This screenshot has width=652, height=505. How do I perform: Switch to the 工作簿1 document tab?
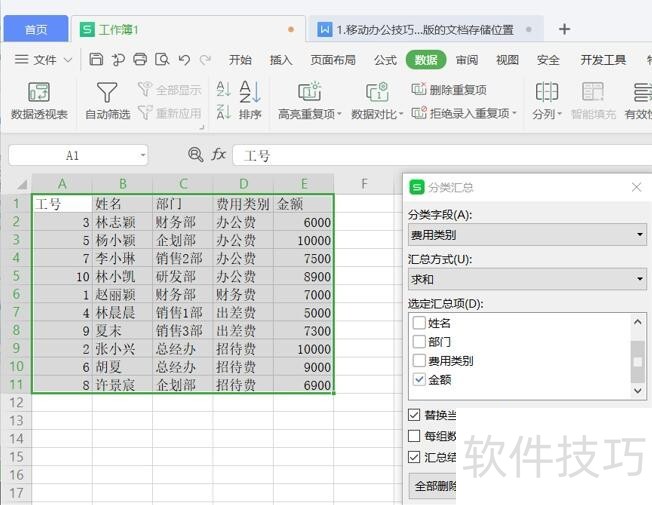click(x=188, y=29)
